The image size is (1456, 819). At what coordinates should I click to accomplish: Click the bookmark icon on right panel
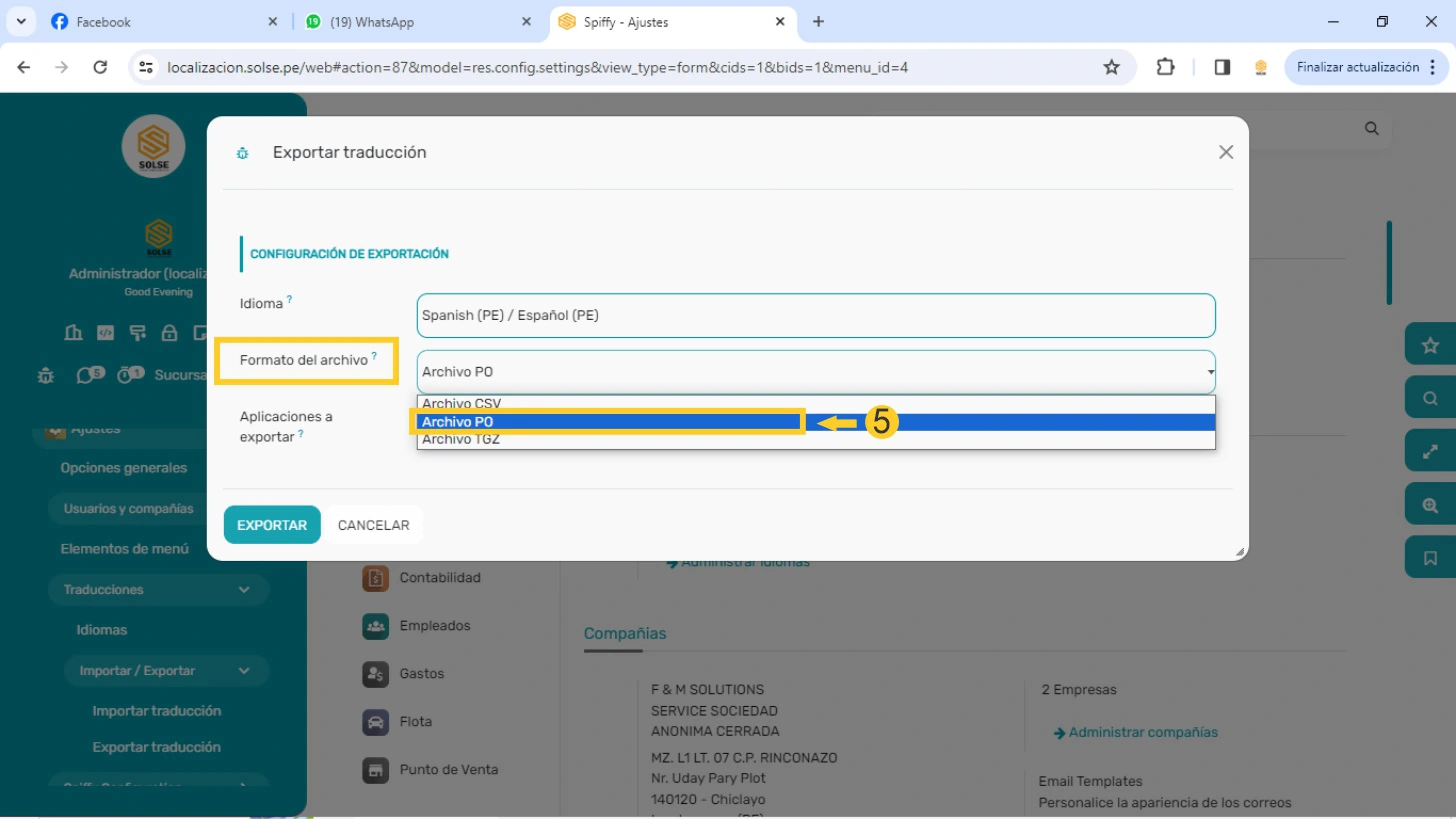[x=1430, y=558]
